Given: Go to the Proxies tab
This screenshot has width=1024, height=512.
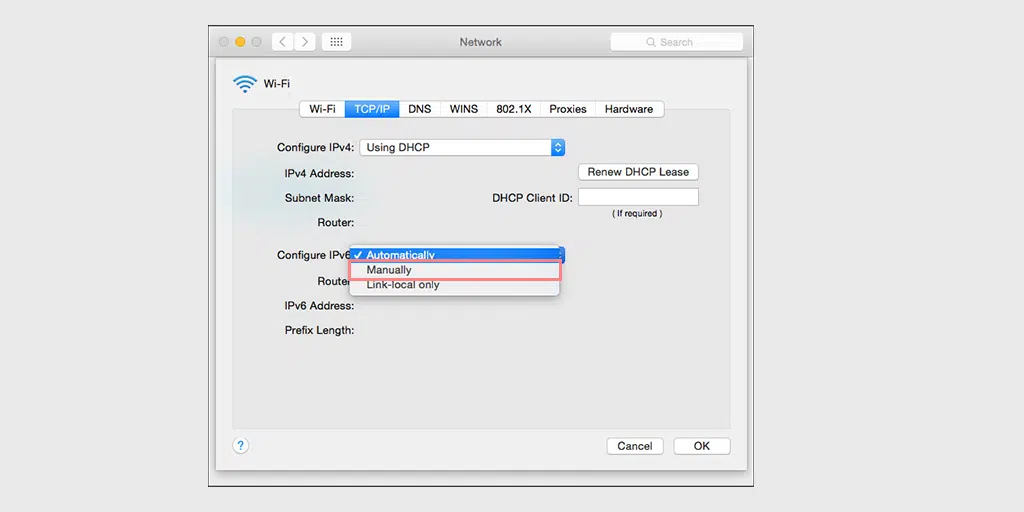Looking at the screenshot, I should click(568, 109).
